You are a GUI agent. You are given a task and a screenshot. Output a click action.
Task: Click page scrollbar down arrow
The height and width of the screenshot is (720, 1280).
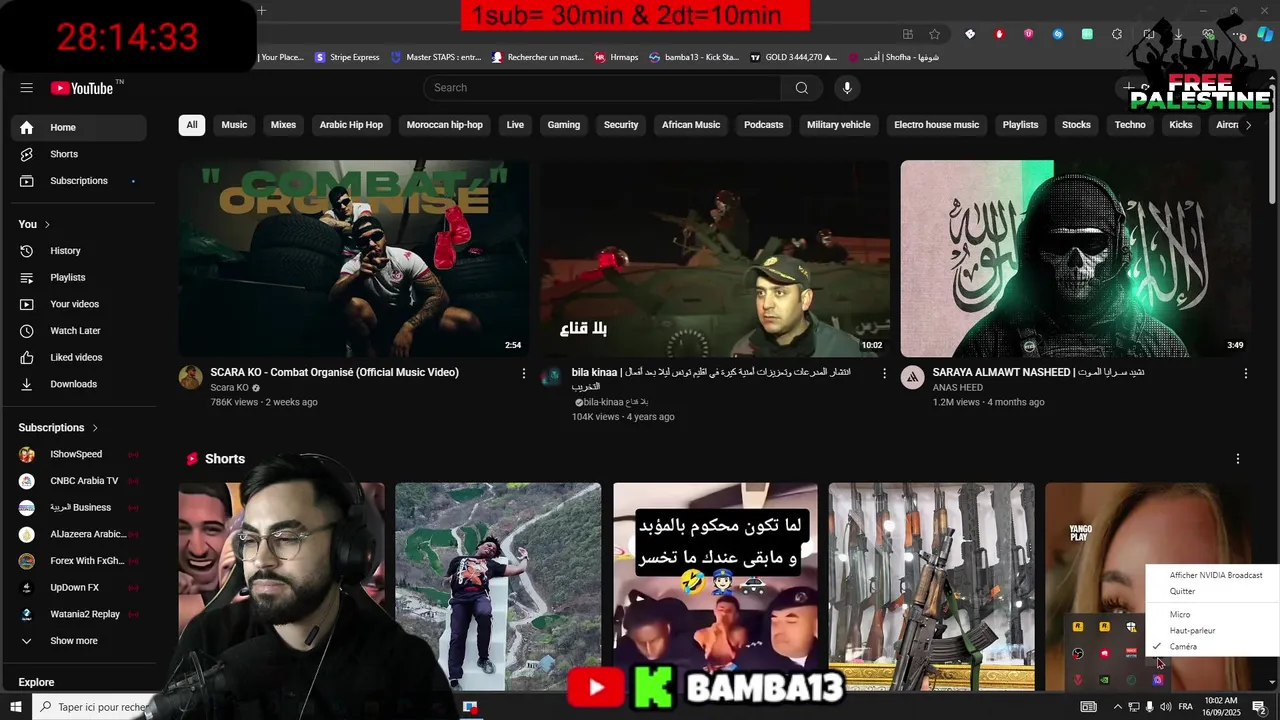click(1272, 683)
